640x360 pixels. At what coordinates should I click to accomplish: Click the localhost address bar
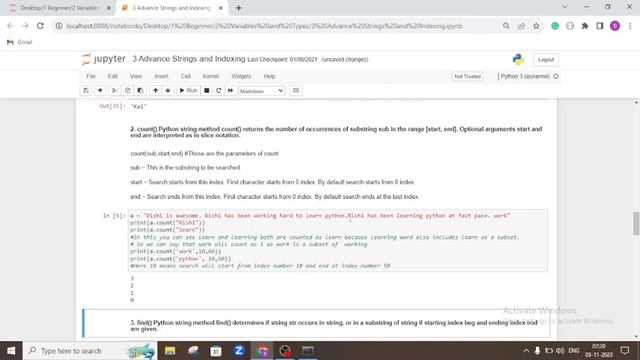coord(264,26)
